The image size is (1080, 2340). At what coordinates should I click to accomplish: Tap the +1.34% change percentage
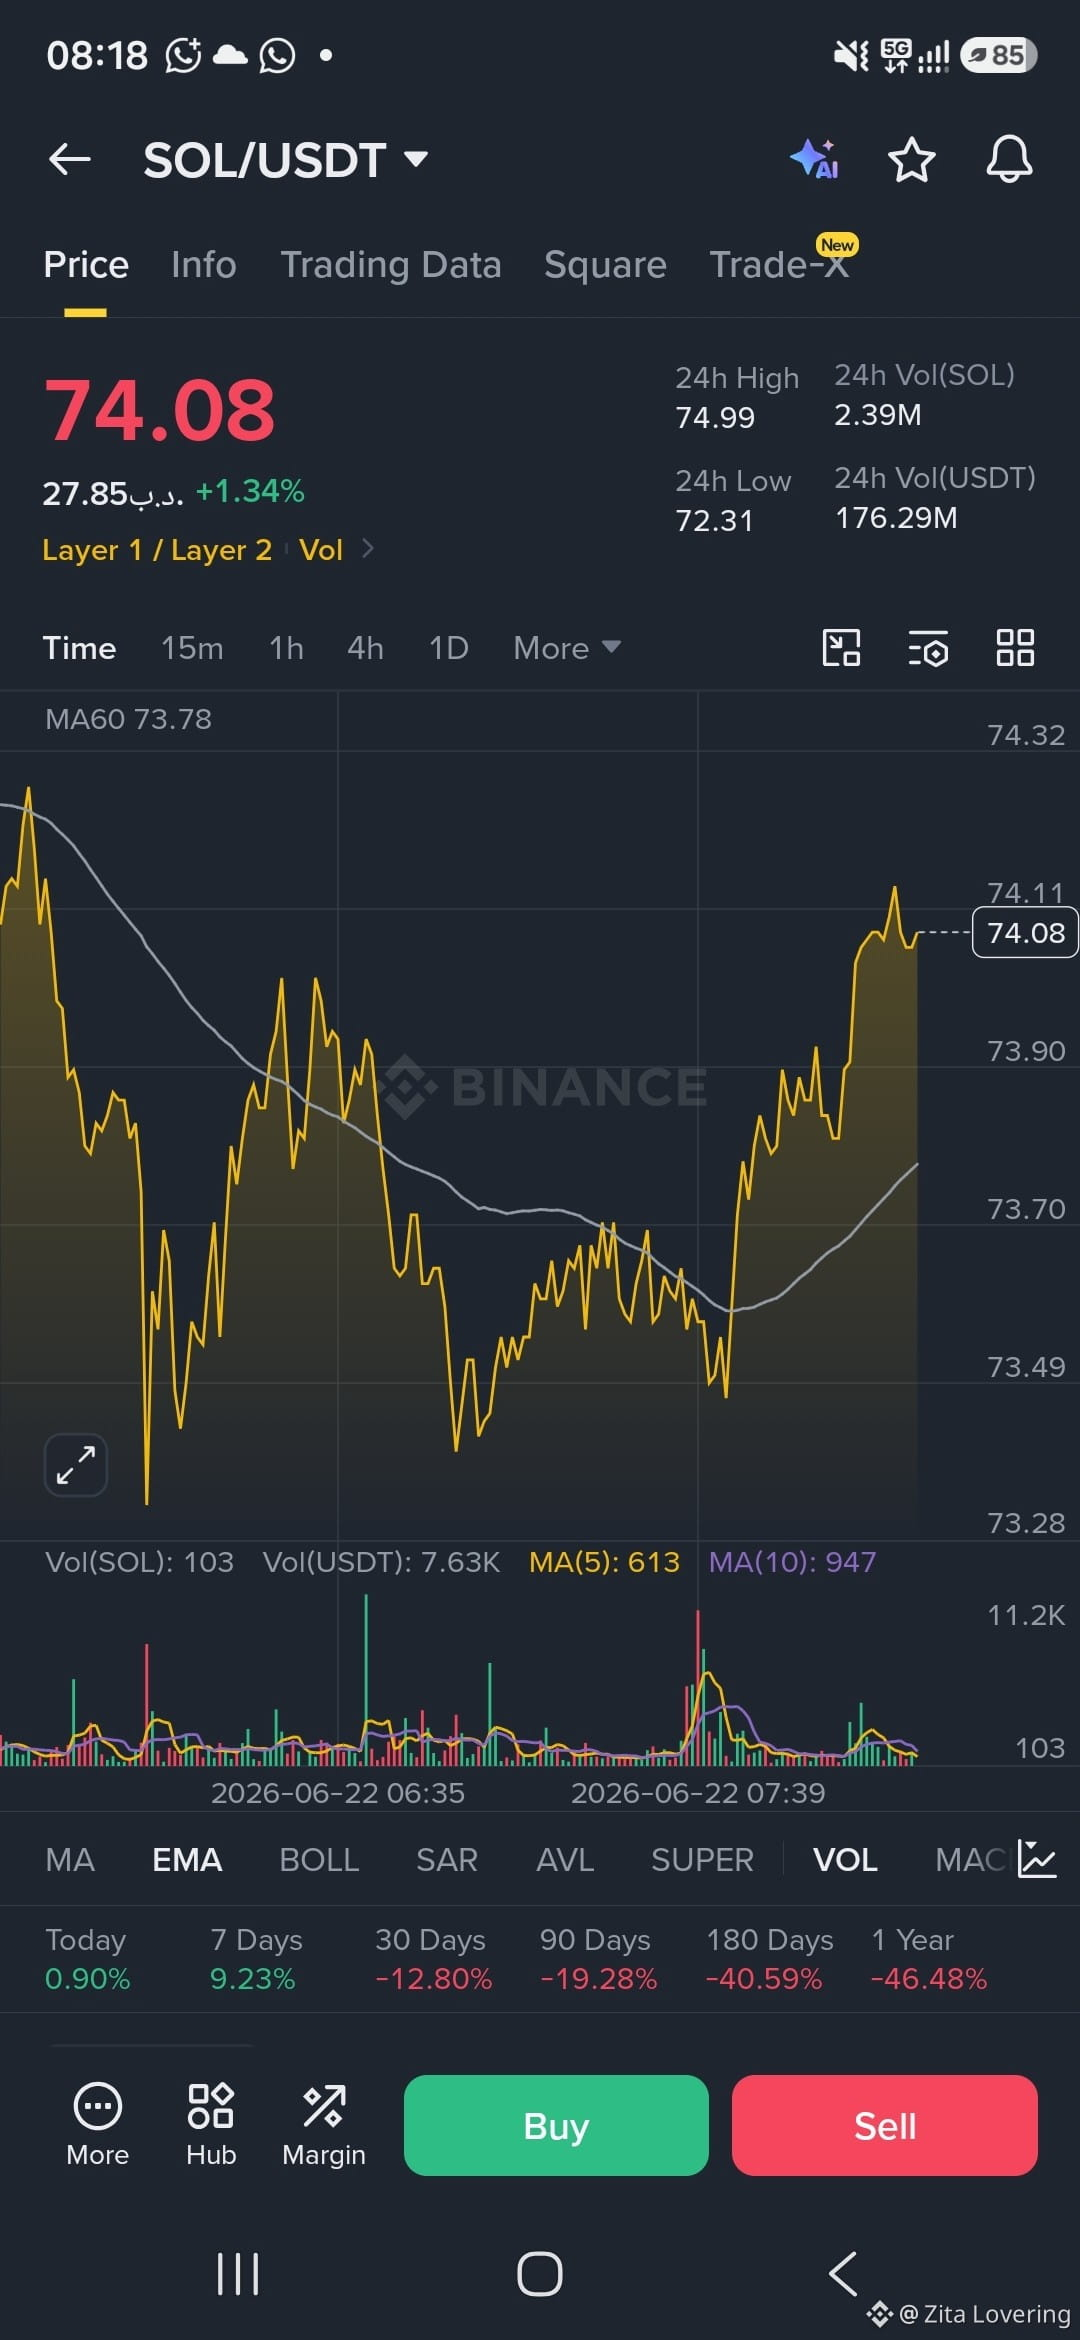pos(250,491)
